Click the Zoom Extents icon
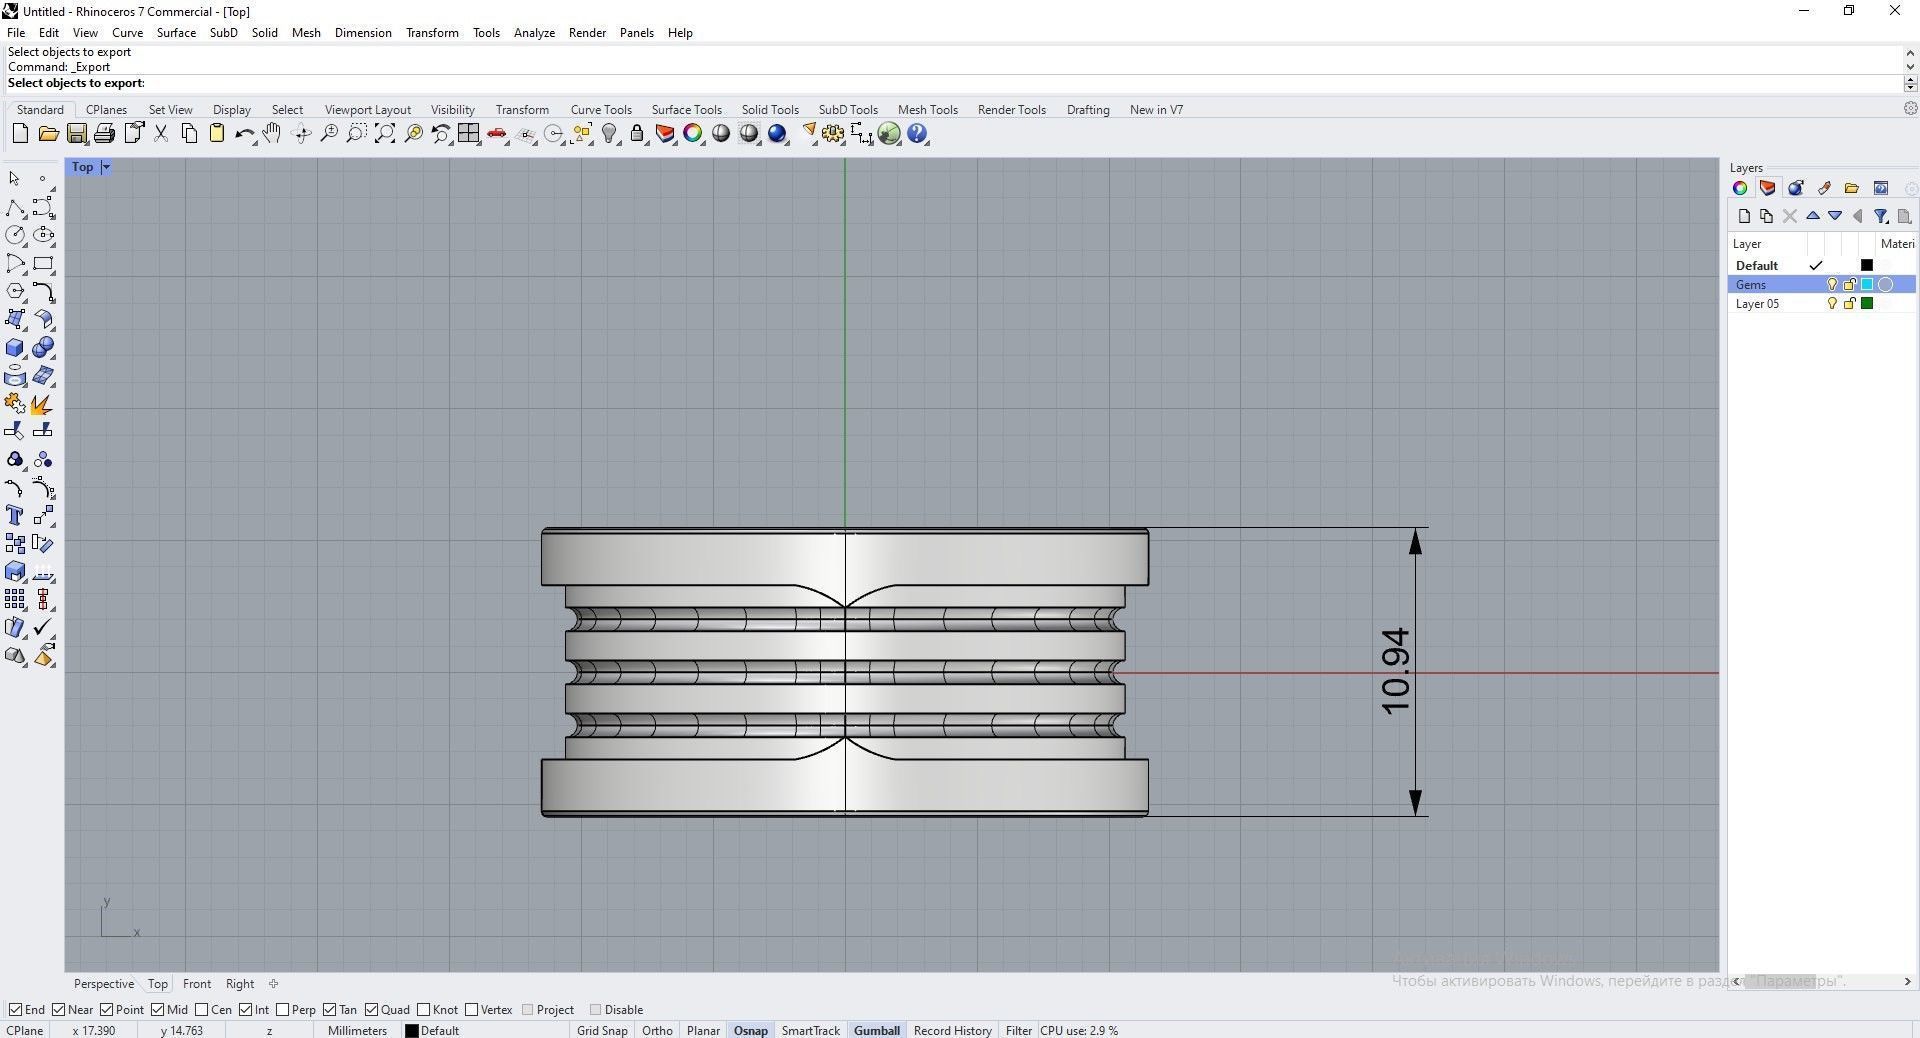 [x=385, y=134]
